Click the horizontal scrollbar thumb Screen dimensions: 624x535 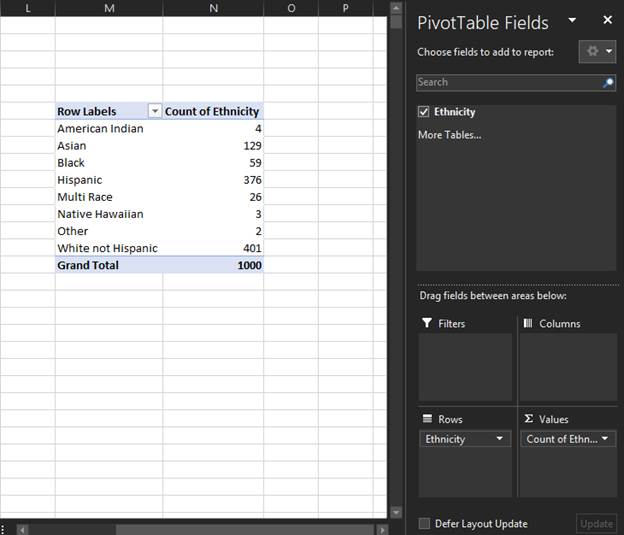245,530
